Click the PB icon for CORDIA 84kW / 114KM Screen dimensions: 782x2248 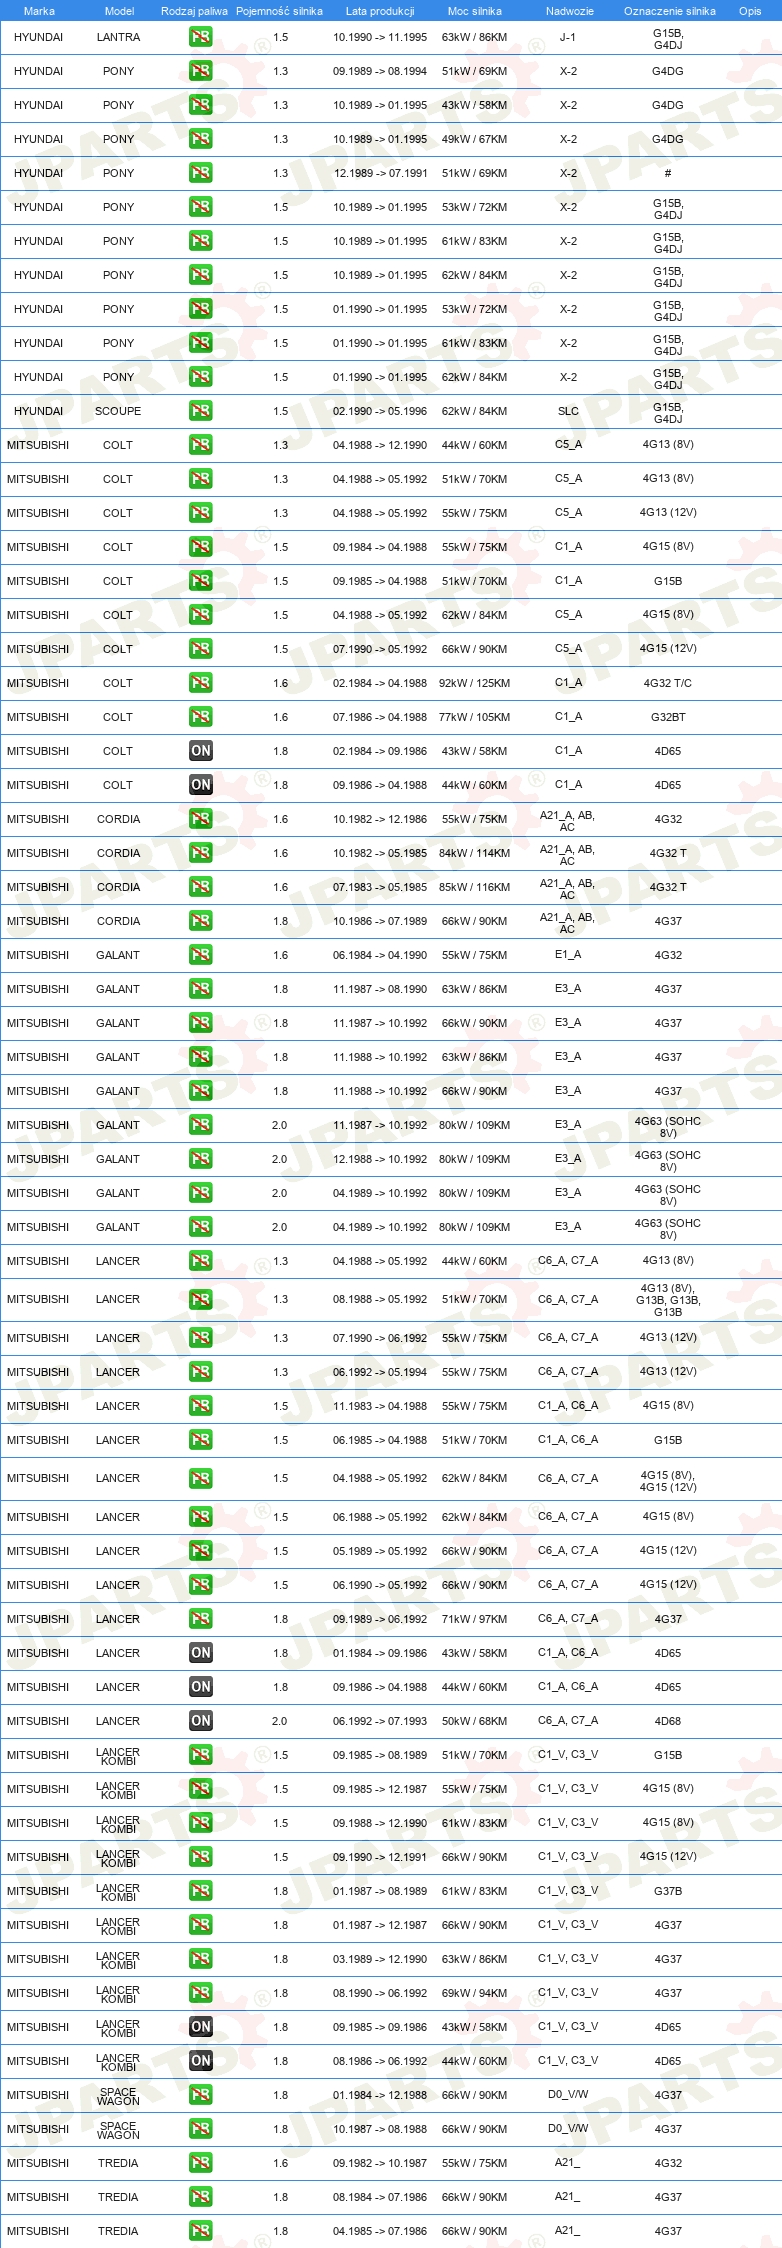click(200, 853)
